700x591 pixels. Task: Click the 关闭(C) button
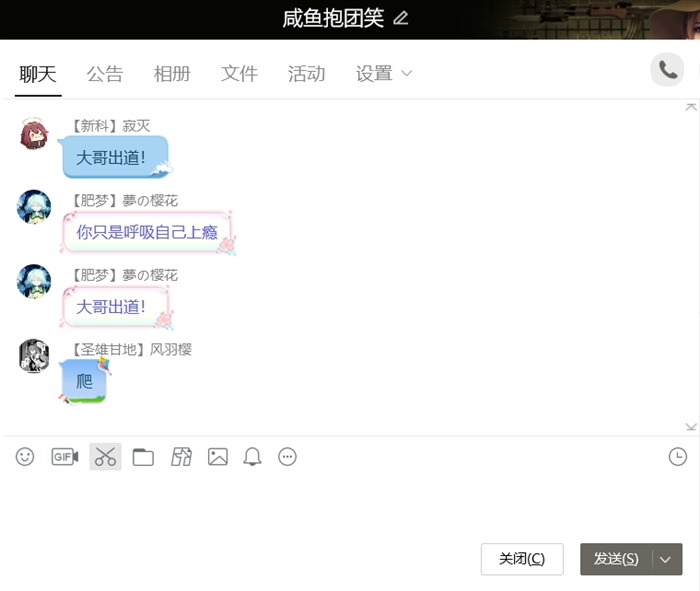[x=521, y=559]
